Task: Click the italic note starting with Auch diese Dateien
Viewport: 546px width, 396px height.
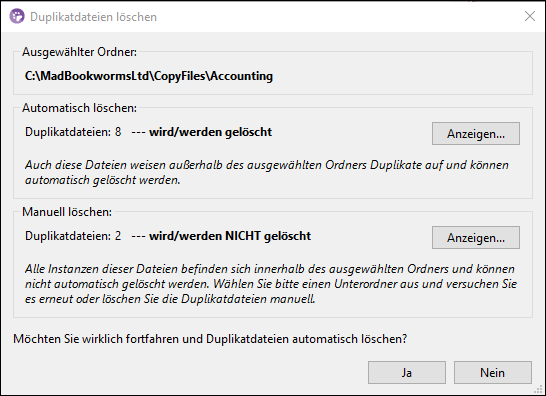Action: [267, 172]
